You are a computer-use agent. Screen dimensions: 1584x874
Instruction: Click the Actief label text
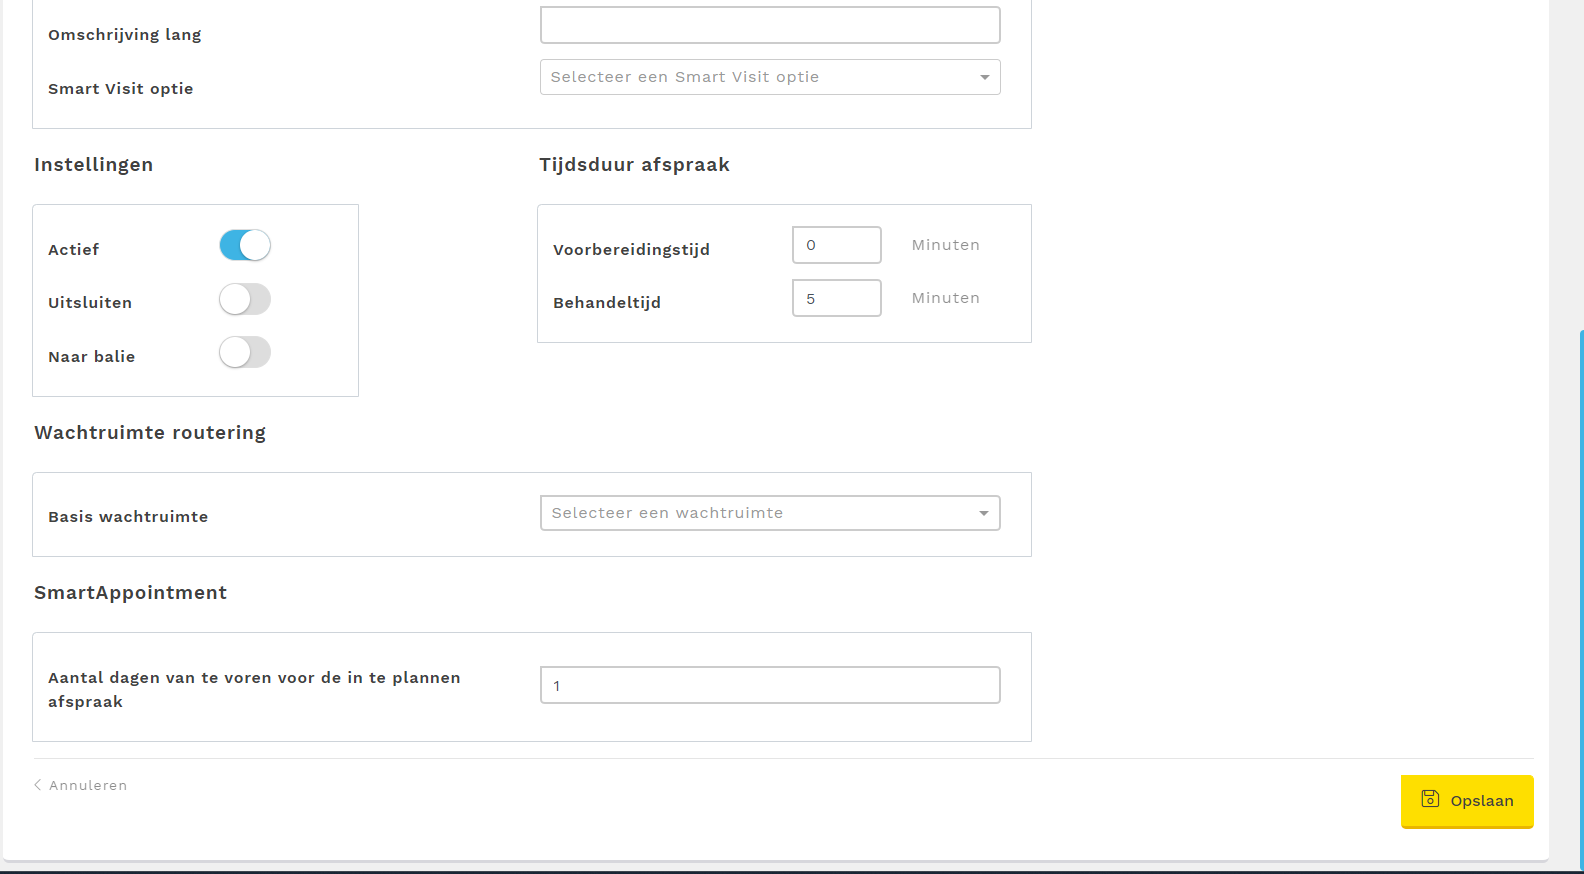74,250
